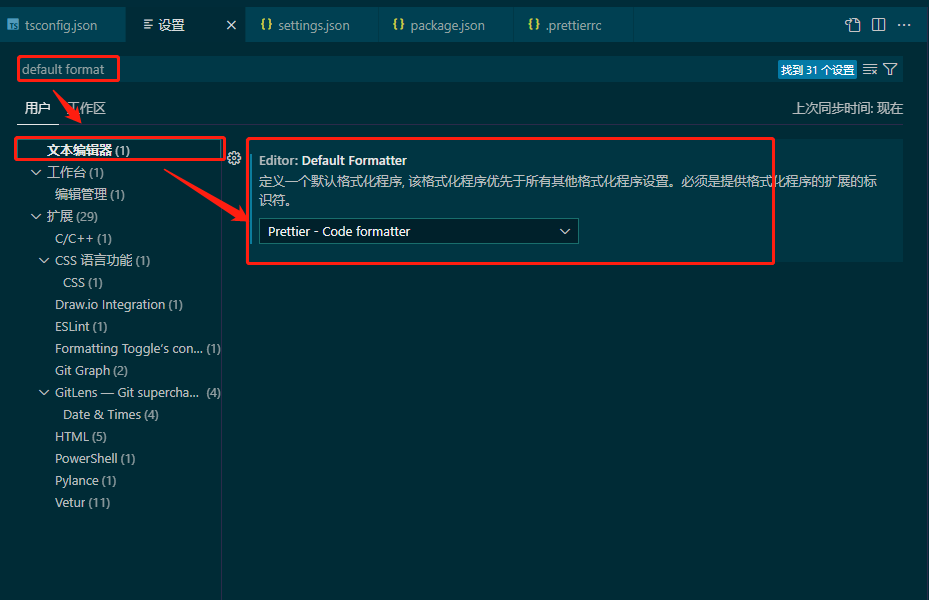Open the more actions ellipsis menu
The image size is (929, 600).
click(x=904, y=24)
